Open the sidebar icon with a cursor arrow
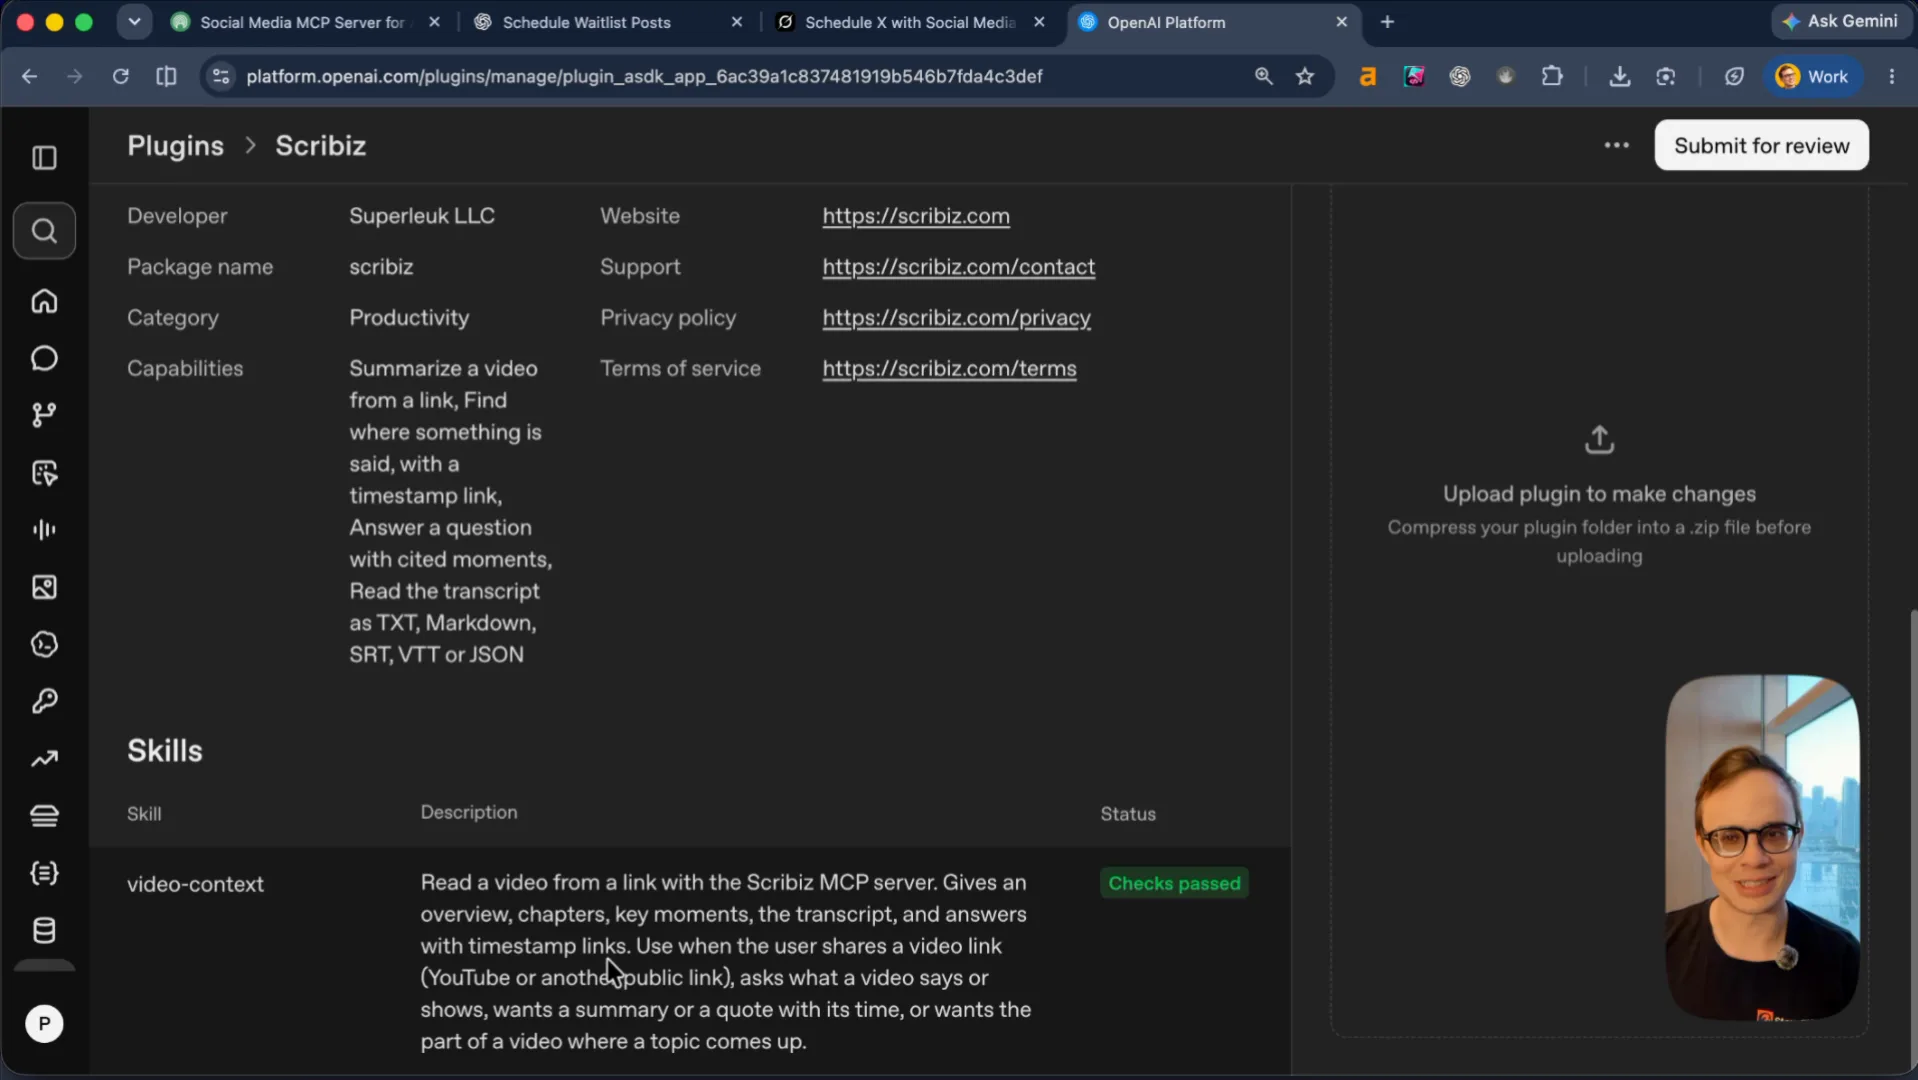The width and height of the screenshot is (1918, 1080). [44, 473]
